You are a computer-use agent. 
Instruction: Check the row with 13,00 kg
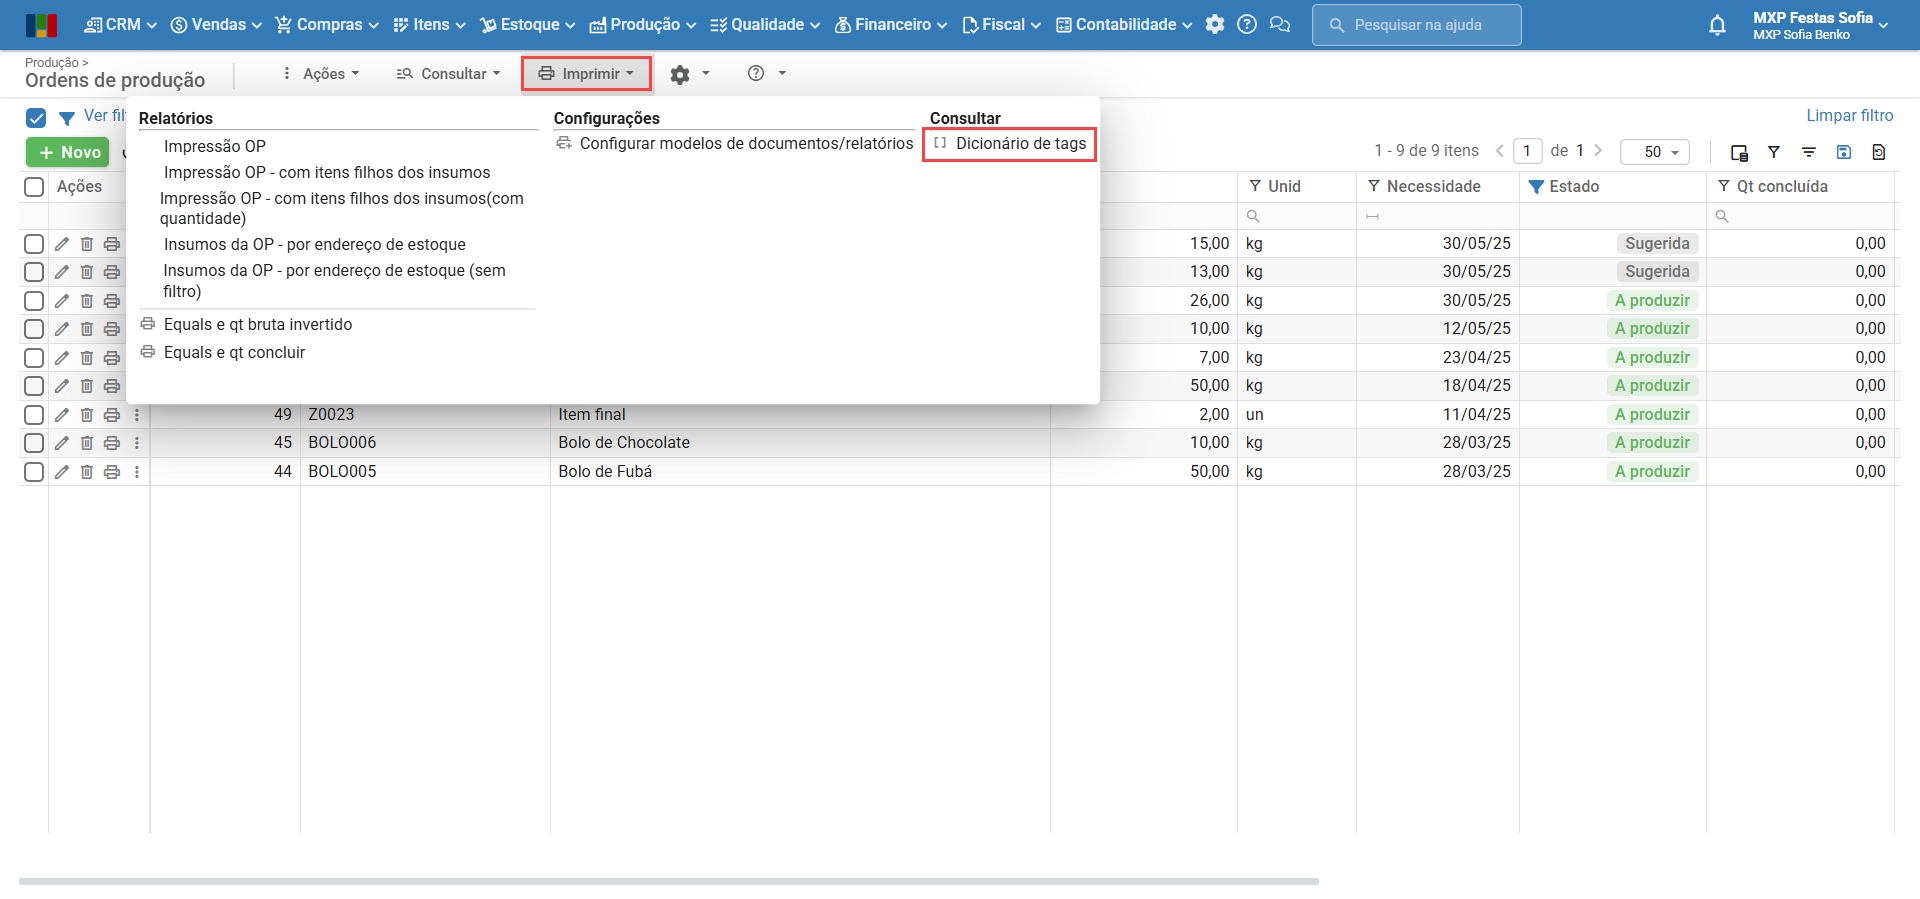pos(34,272)
